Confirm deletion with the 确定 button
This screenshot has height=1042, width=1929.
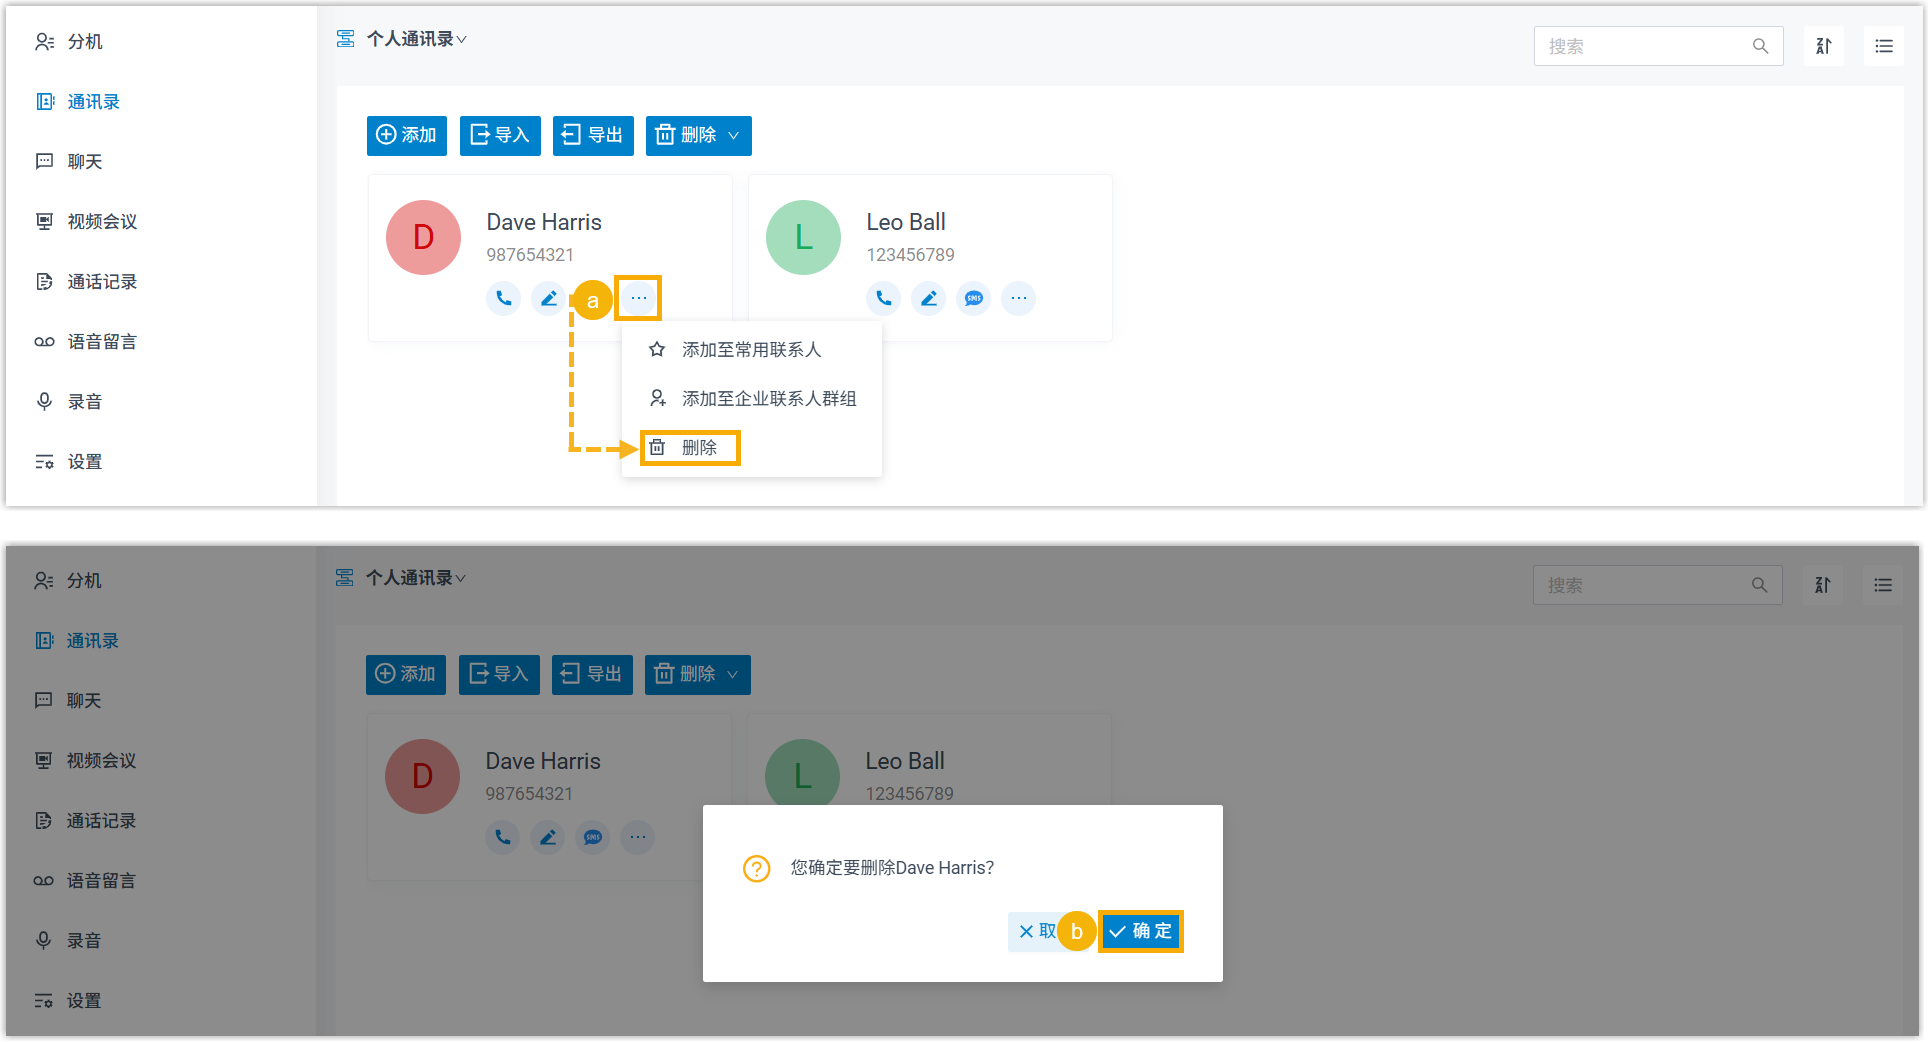(x=1140, y=931)
